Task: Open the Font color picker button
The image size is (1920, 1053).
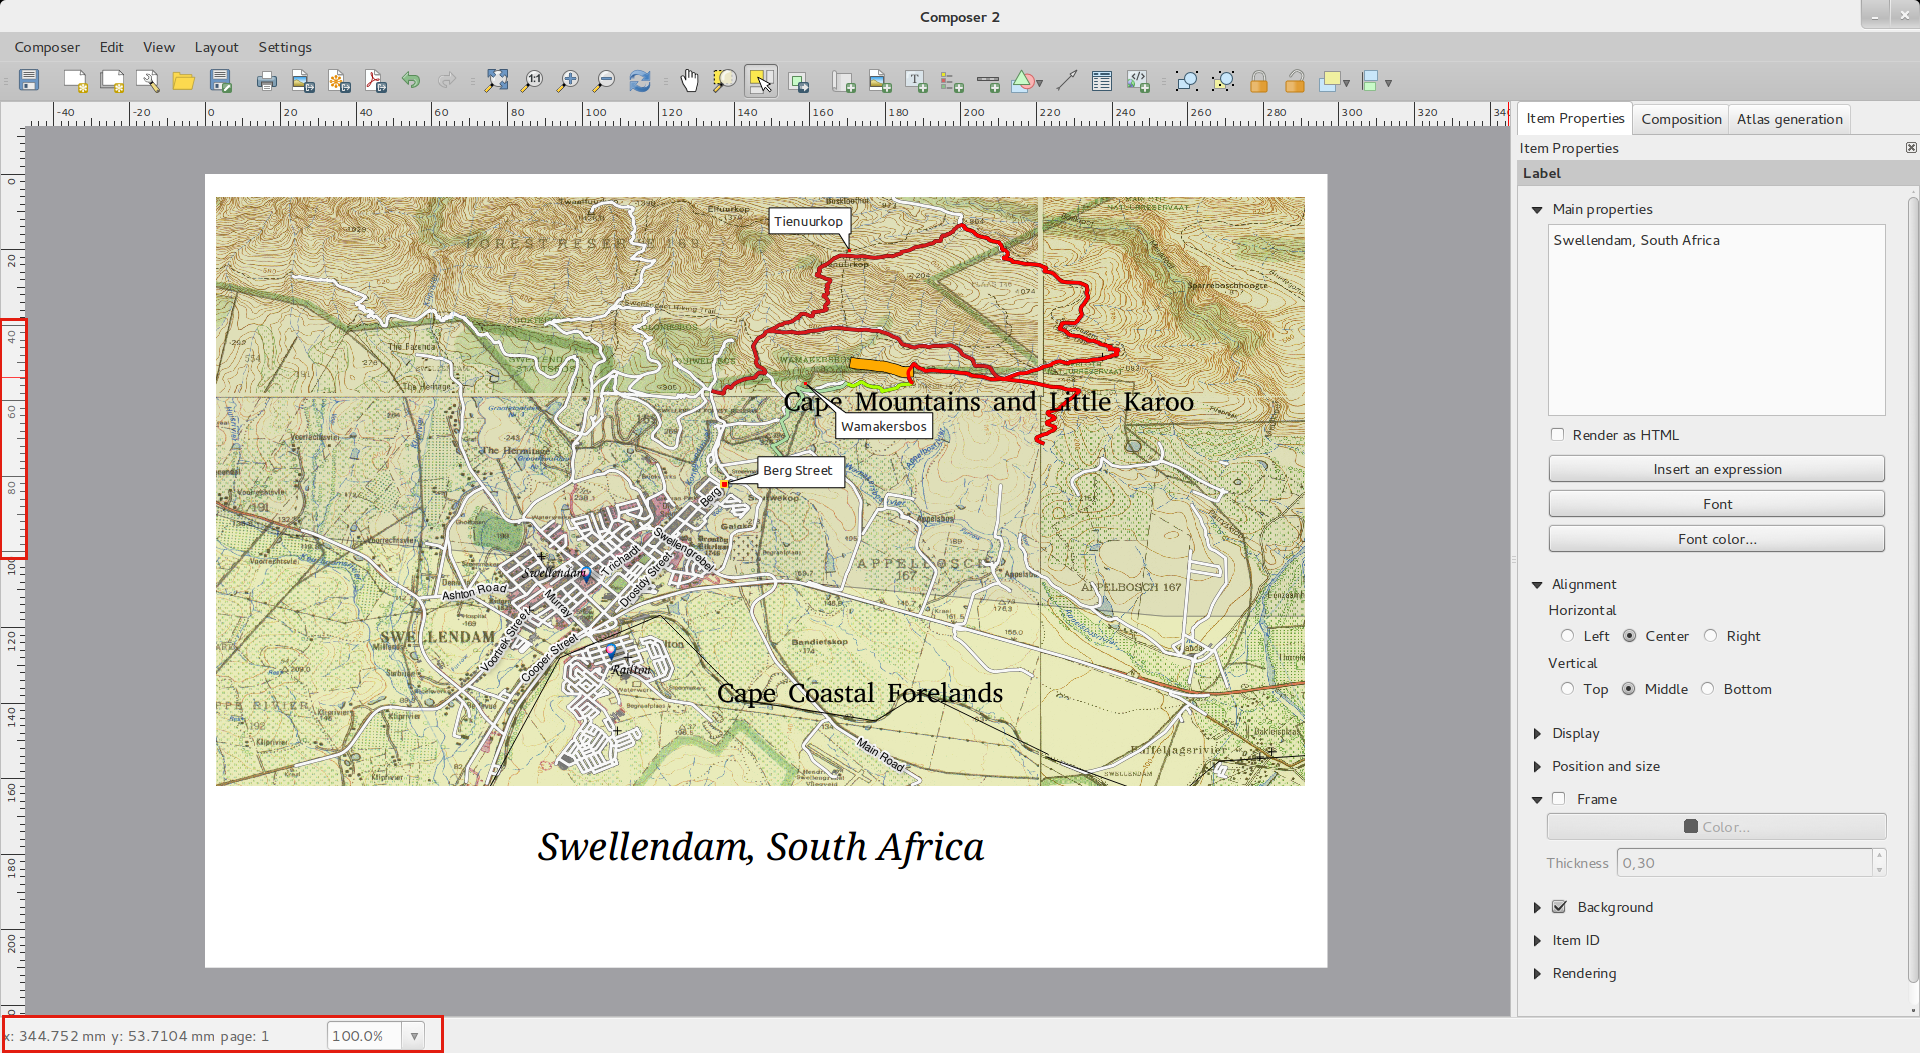Action: 1716,539
